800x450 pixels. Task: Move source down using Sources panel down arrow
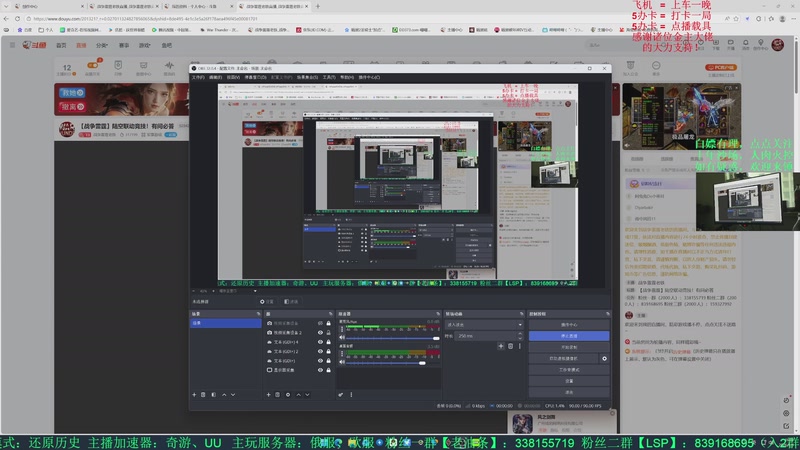pyautogui.click(x=307, y=395)
